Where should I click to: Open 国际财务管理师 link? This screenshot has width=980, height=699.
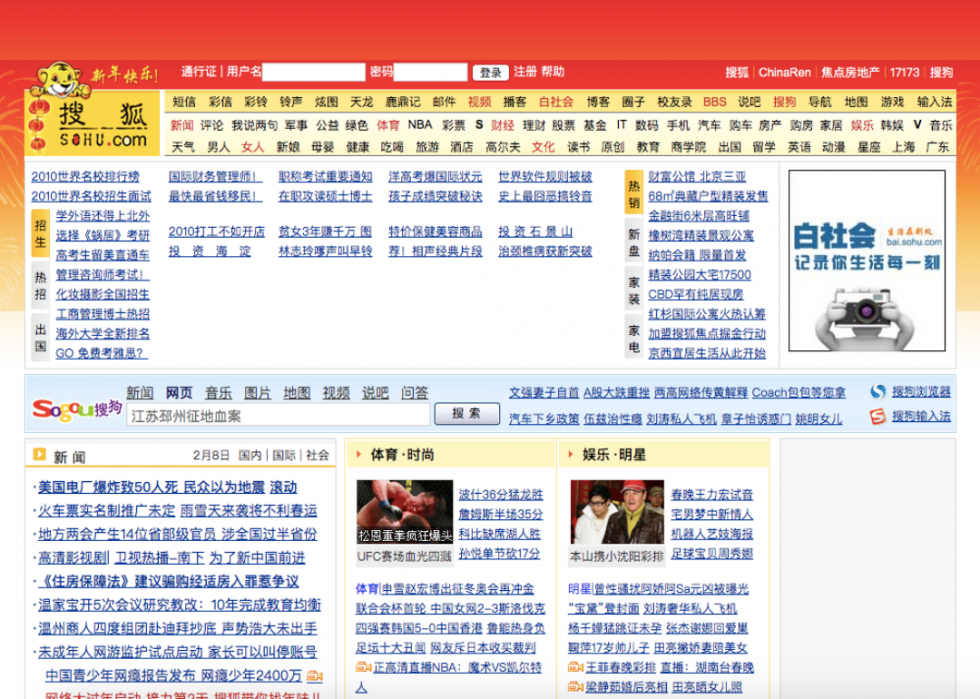click(x=215, y=177)
